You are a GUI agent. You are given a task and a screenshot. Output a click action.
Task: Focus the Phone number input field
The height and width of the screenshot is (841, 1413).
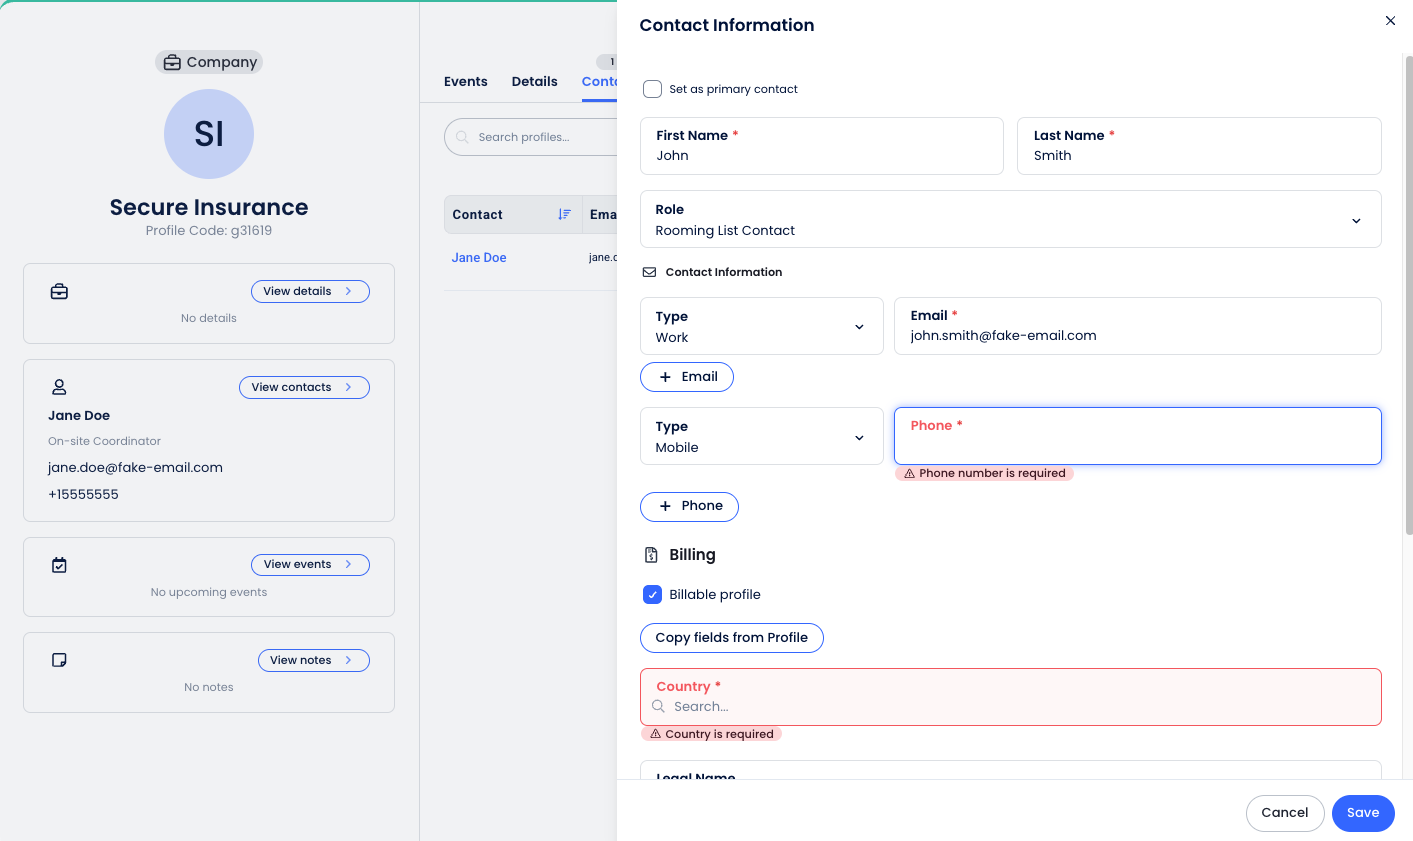[x=1137, y=444]
